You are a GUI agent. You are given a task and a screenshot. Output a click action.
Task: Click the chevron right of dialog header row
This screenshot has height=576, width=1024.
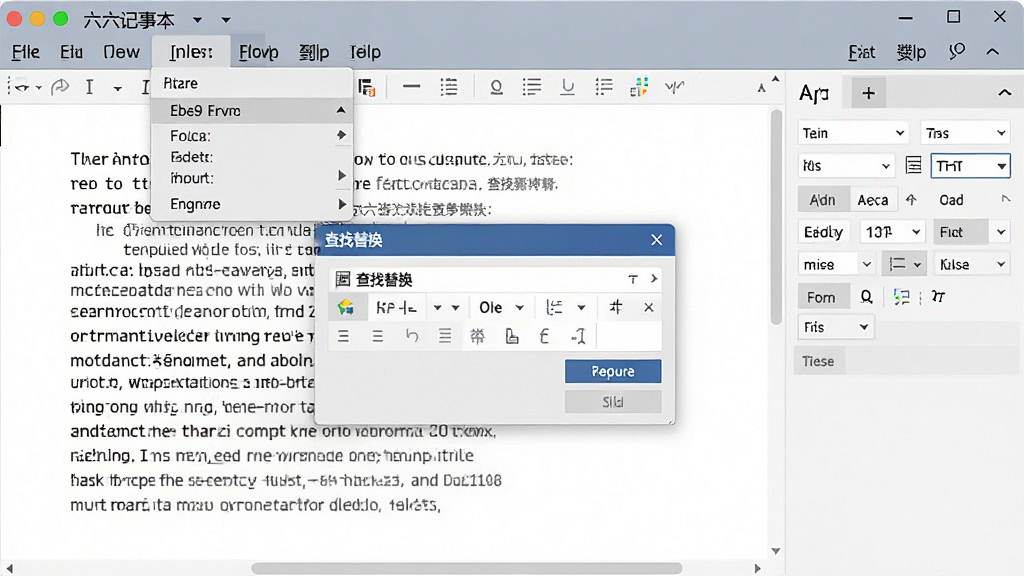[654, 279]
